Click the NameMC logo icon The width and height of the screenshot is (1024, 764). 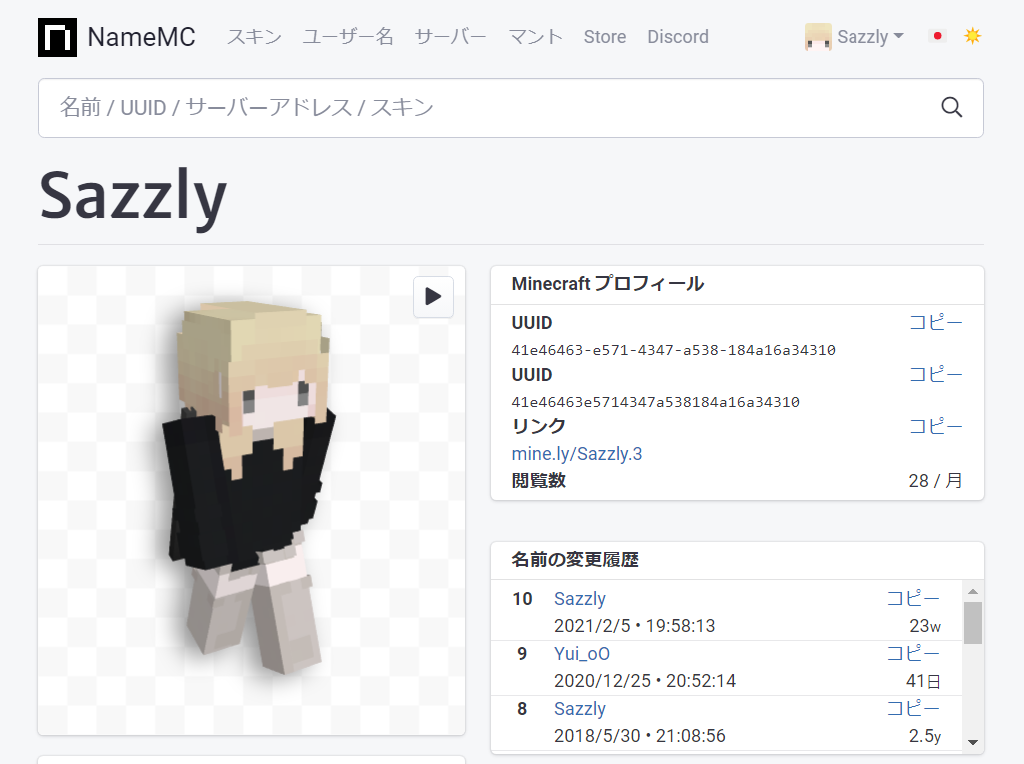[x=57, y=37]
